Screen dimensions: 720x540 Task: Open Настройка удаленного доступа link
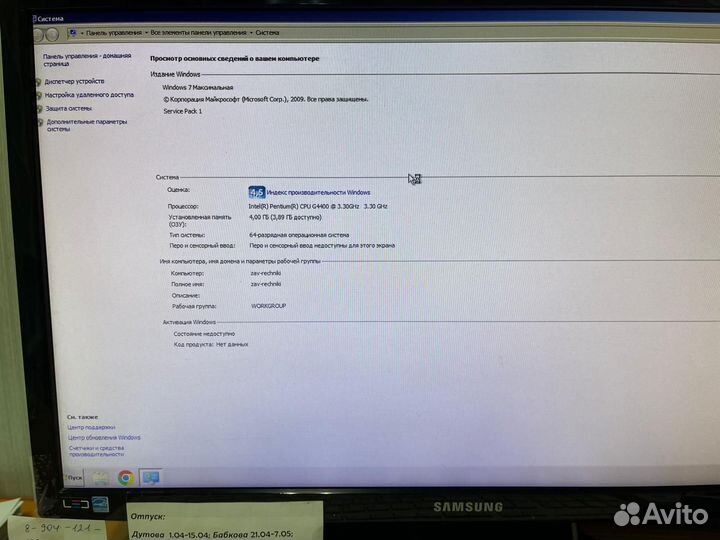coord(89,95)
